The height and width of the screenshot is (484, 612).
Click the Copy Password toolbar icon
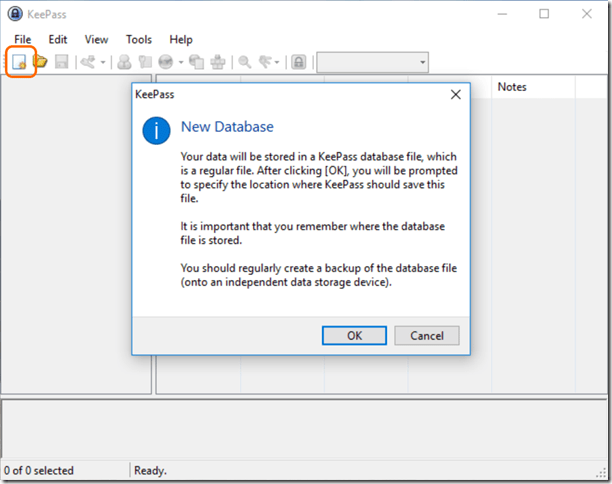(x=144, y=62)
